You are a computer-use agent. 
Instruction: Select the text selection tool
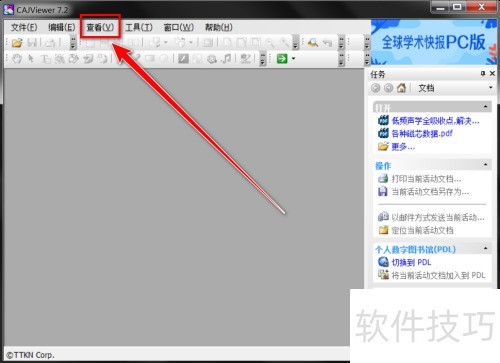point(46,59)
